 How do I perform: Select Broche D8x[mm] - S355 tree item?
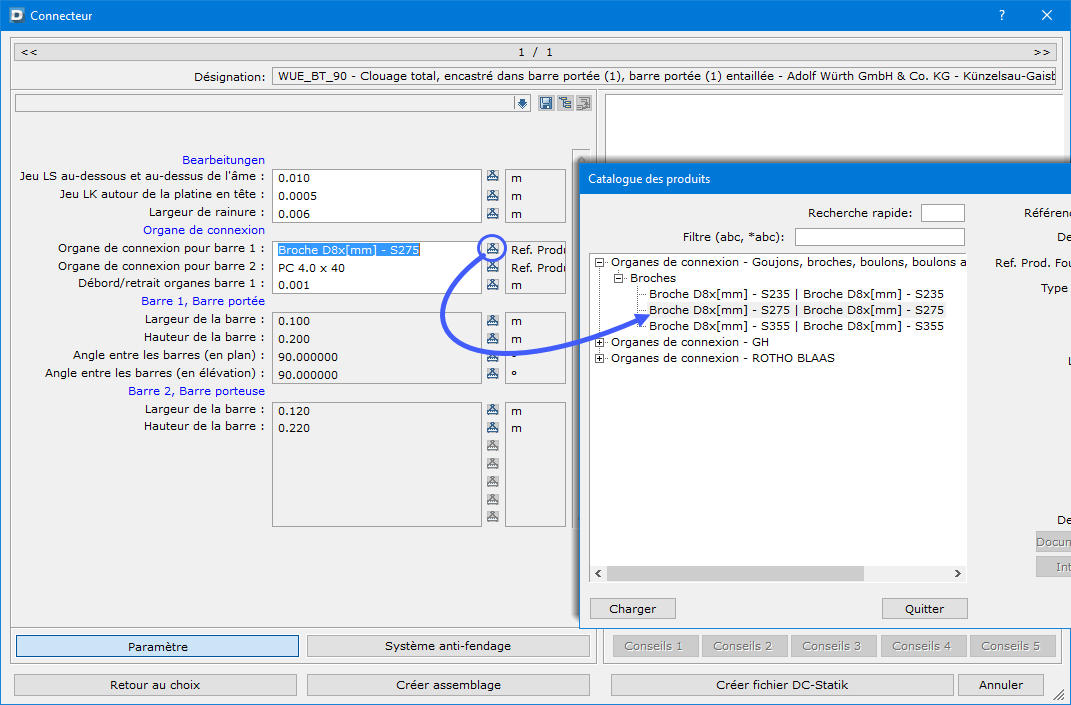(x=796, y=326)
